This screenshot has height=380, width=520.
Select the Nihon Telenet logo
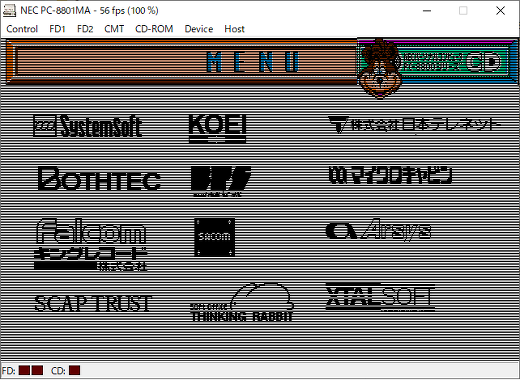coord(415,125)
